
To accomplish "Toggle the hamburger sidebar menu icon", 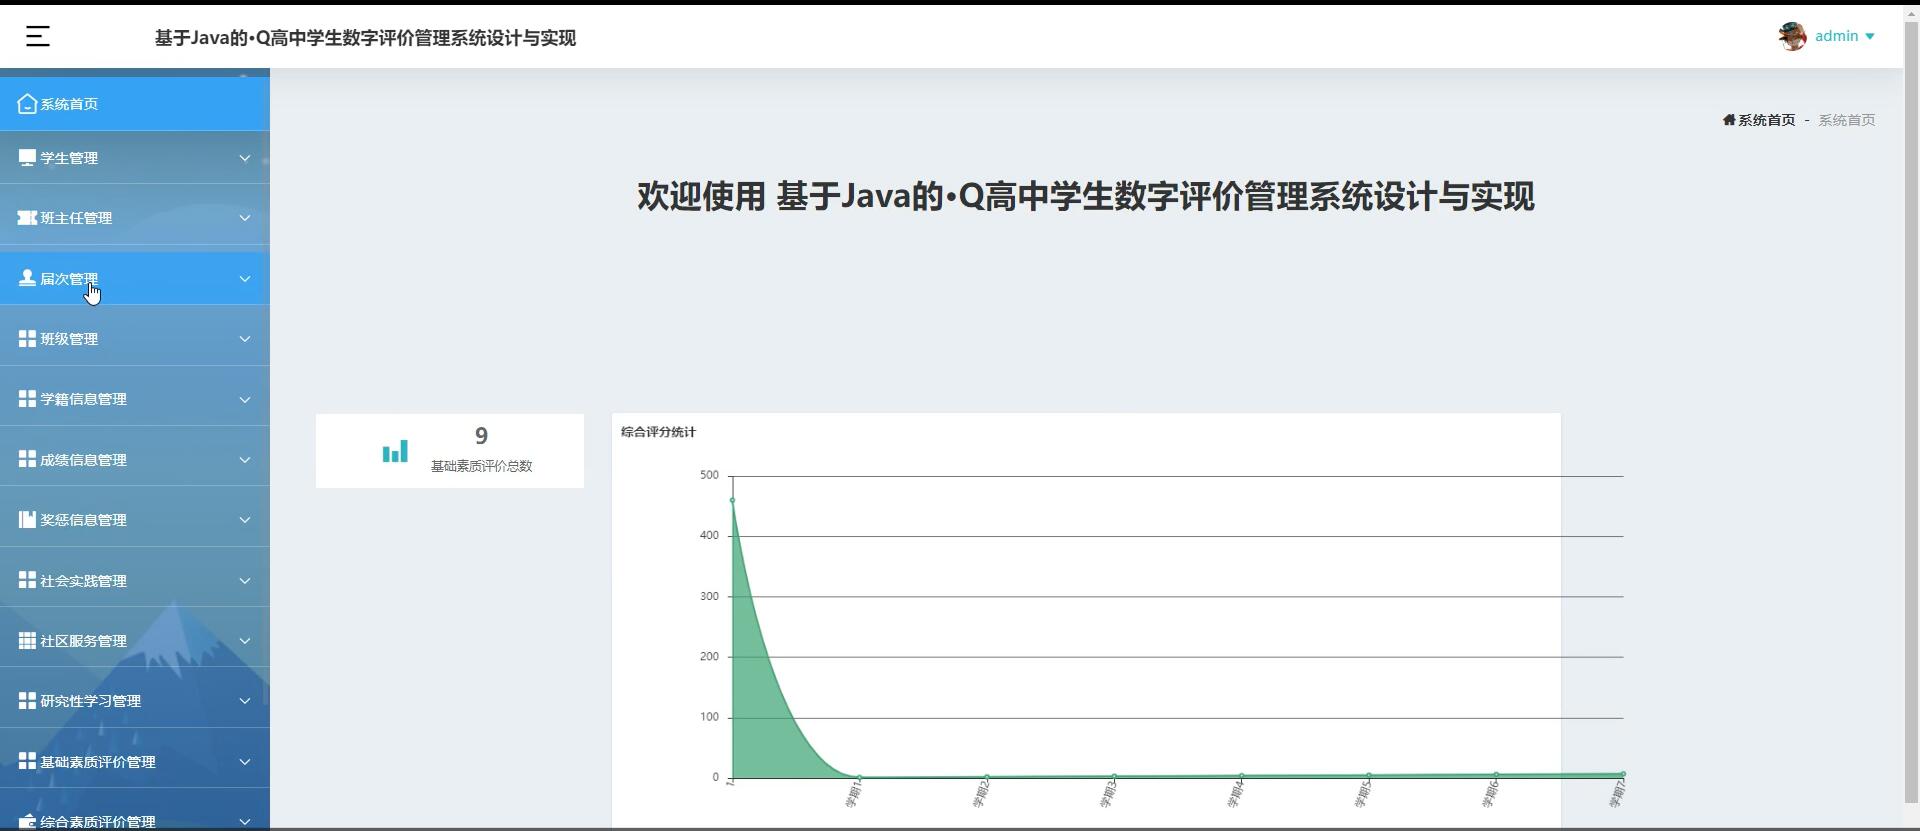I will pos(38,37).
